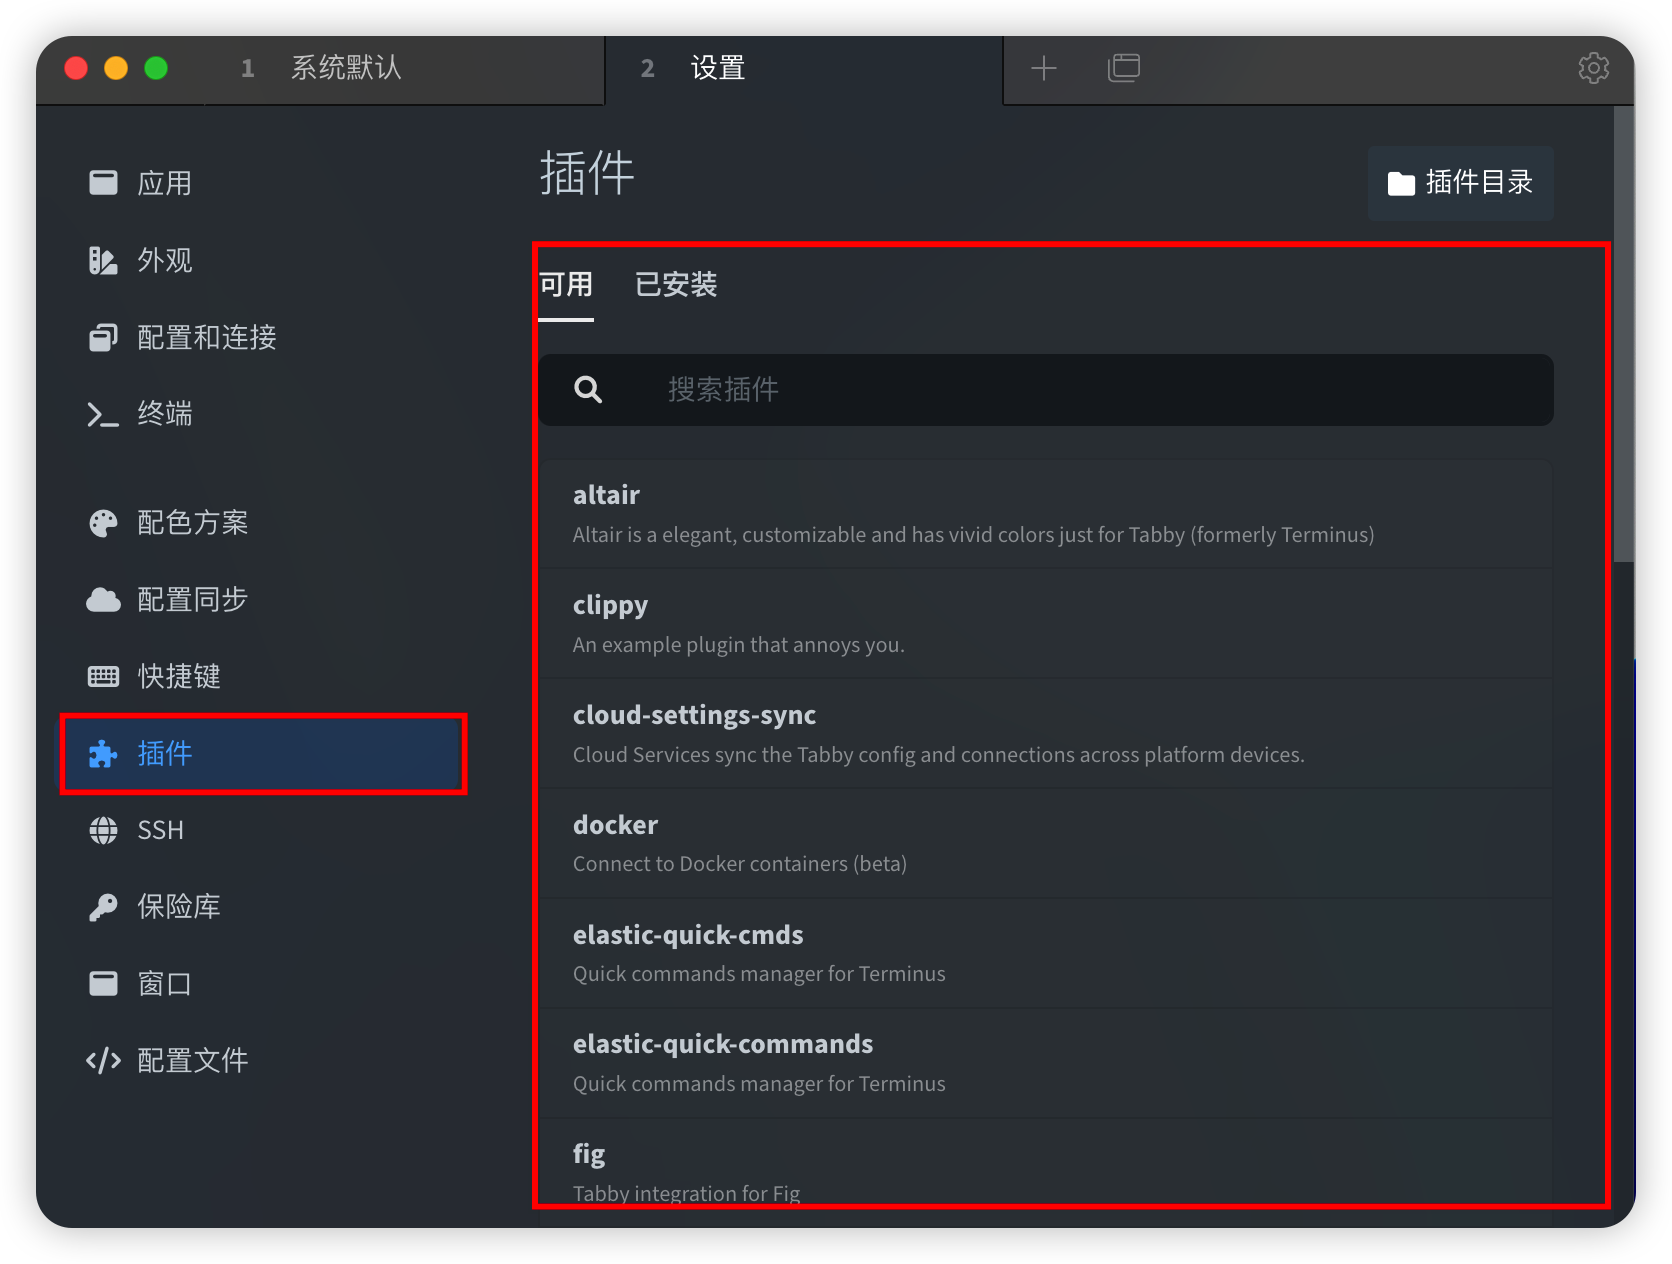1672x1264 pixels.
Task: Select the cloud-settings-sync plugin
Action: [1046, 734]
